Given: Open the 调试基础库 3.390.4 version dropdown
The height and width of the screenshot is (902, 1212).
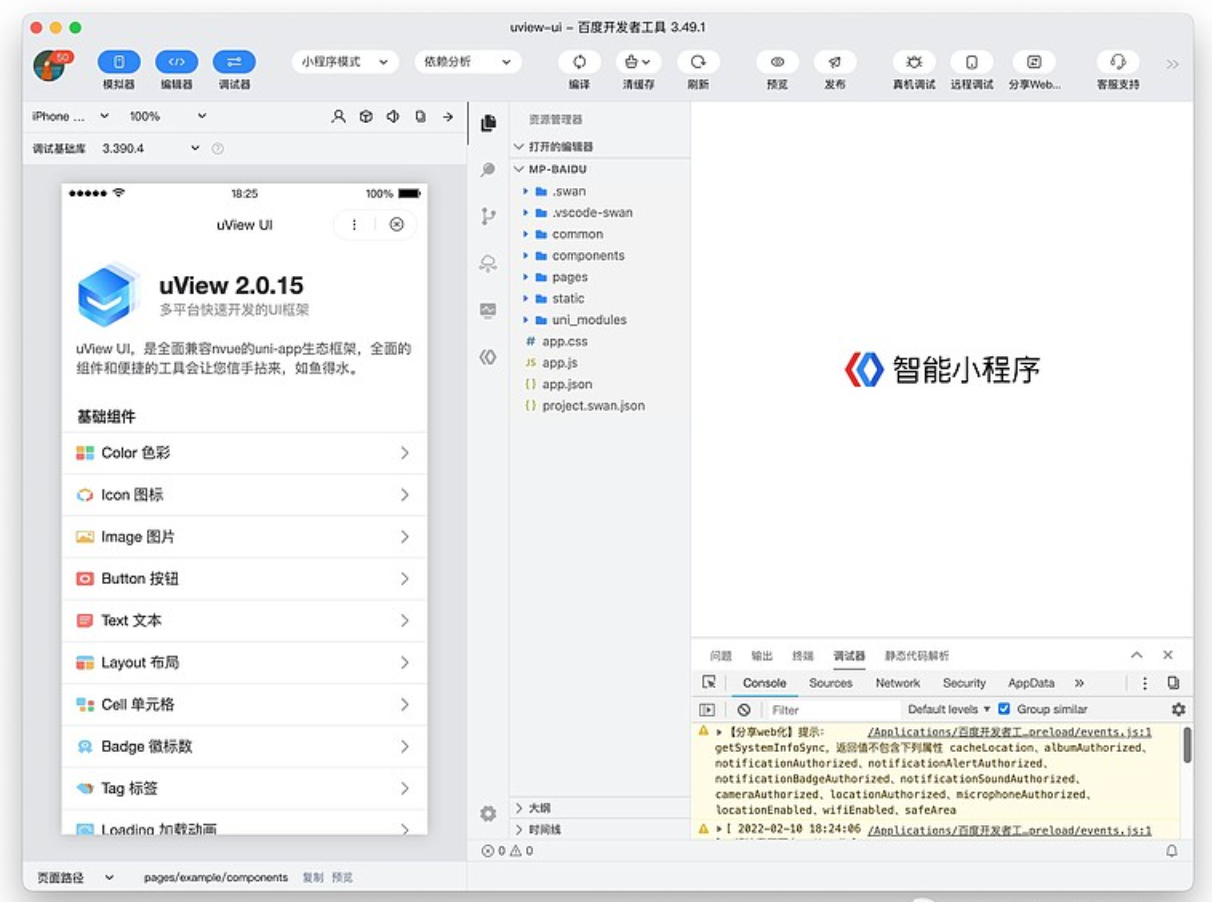Looking at the screenshot, I should tap(151, 149).
